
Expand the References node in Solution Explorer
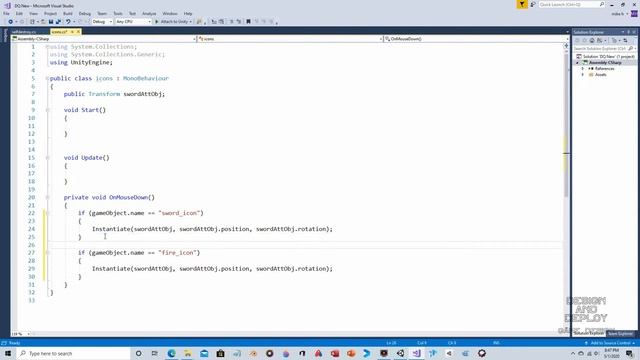pyautogui.click(x=582, y=69)
